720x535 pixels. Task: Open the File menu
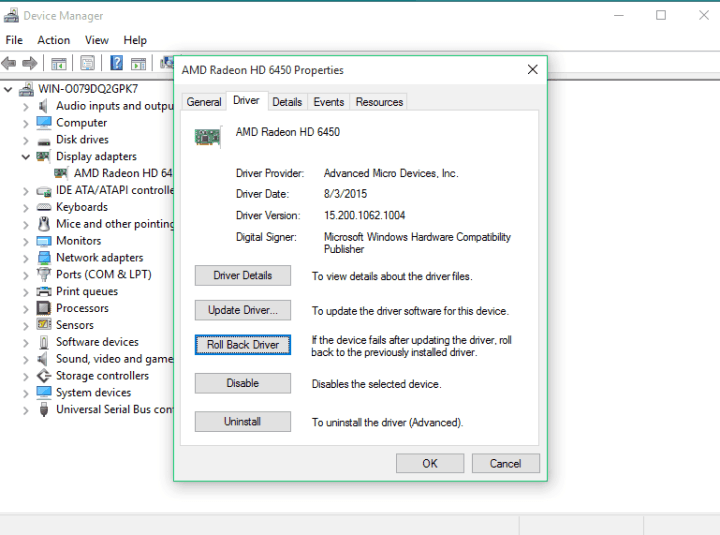[x=14, y=40]
